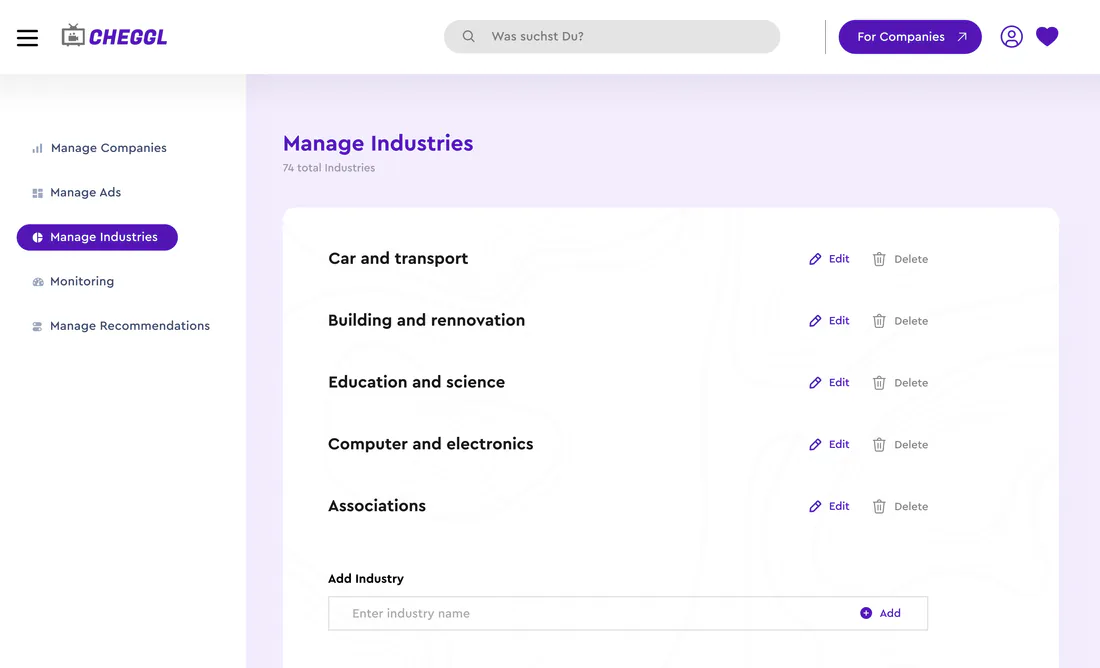
Task: Go to Manage Ads
Action: [x=76, y=192]
